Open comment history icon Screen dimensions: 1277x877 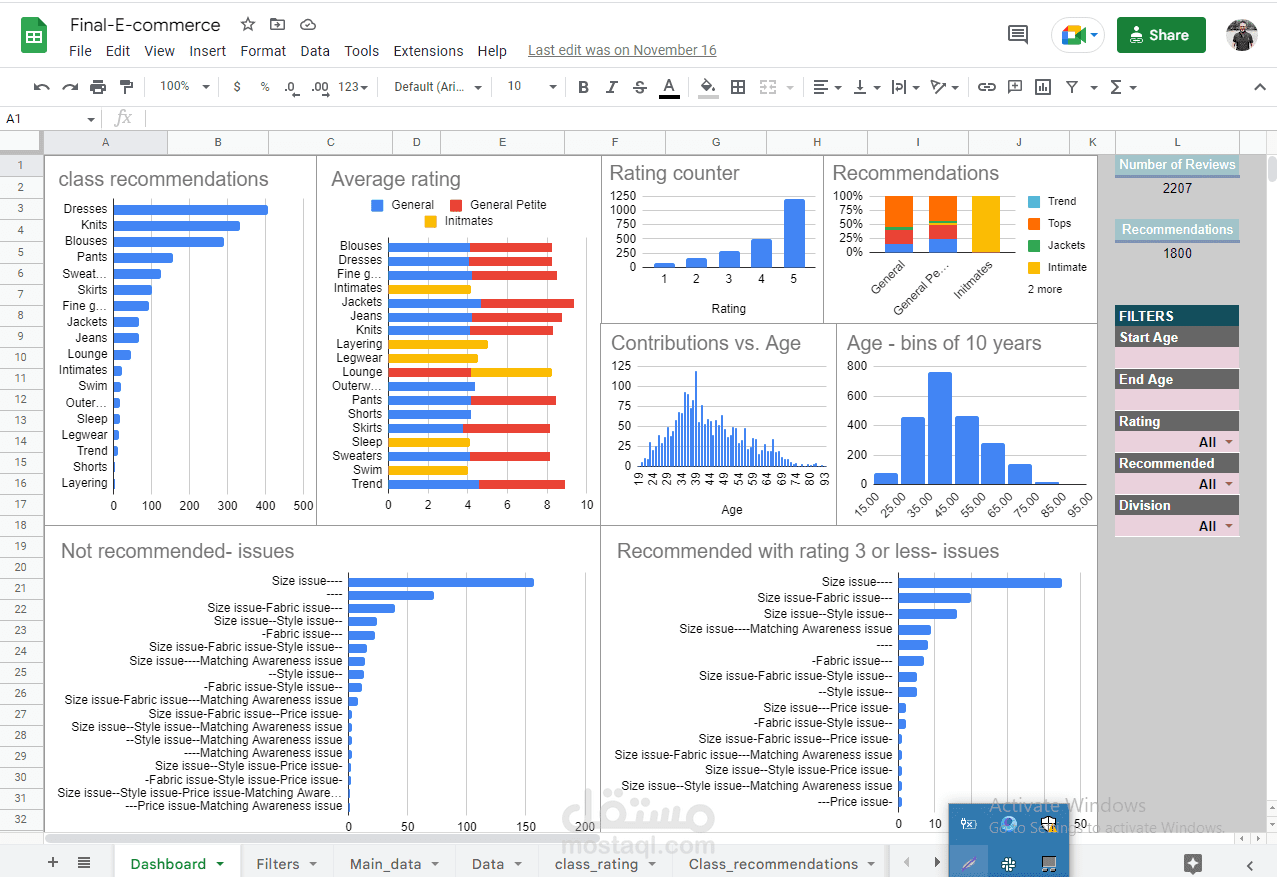coord(1018,35)
